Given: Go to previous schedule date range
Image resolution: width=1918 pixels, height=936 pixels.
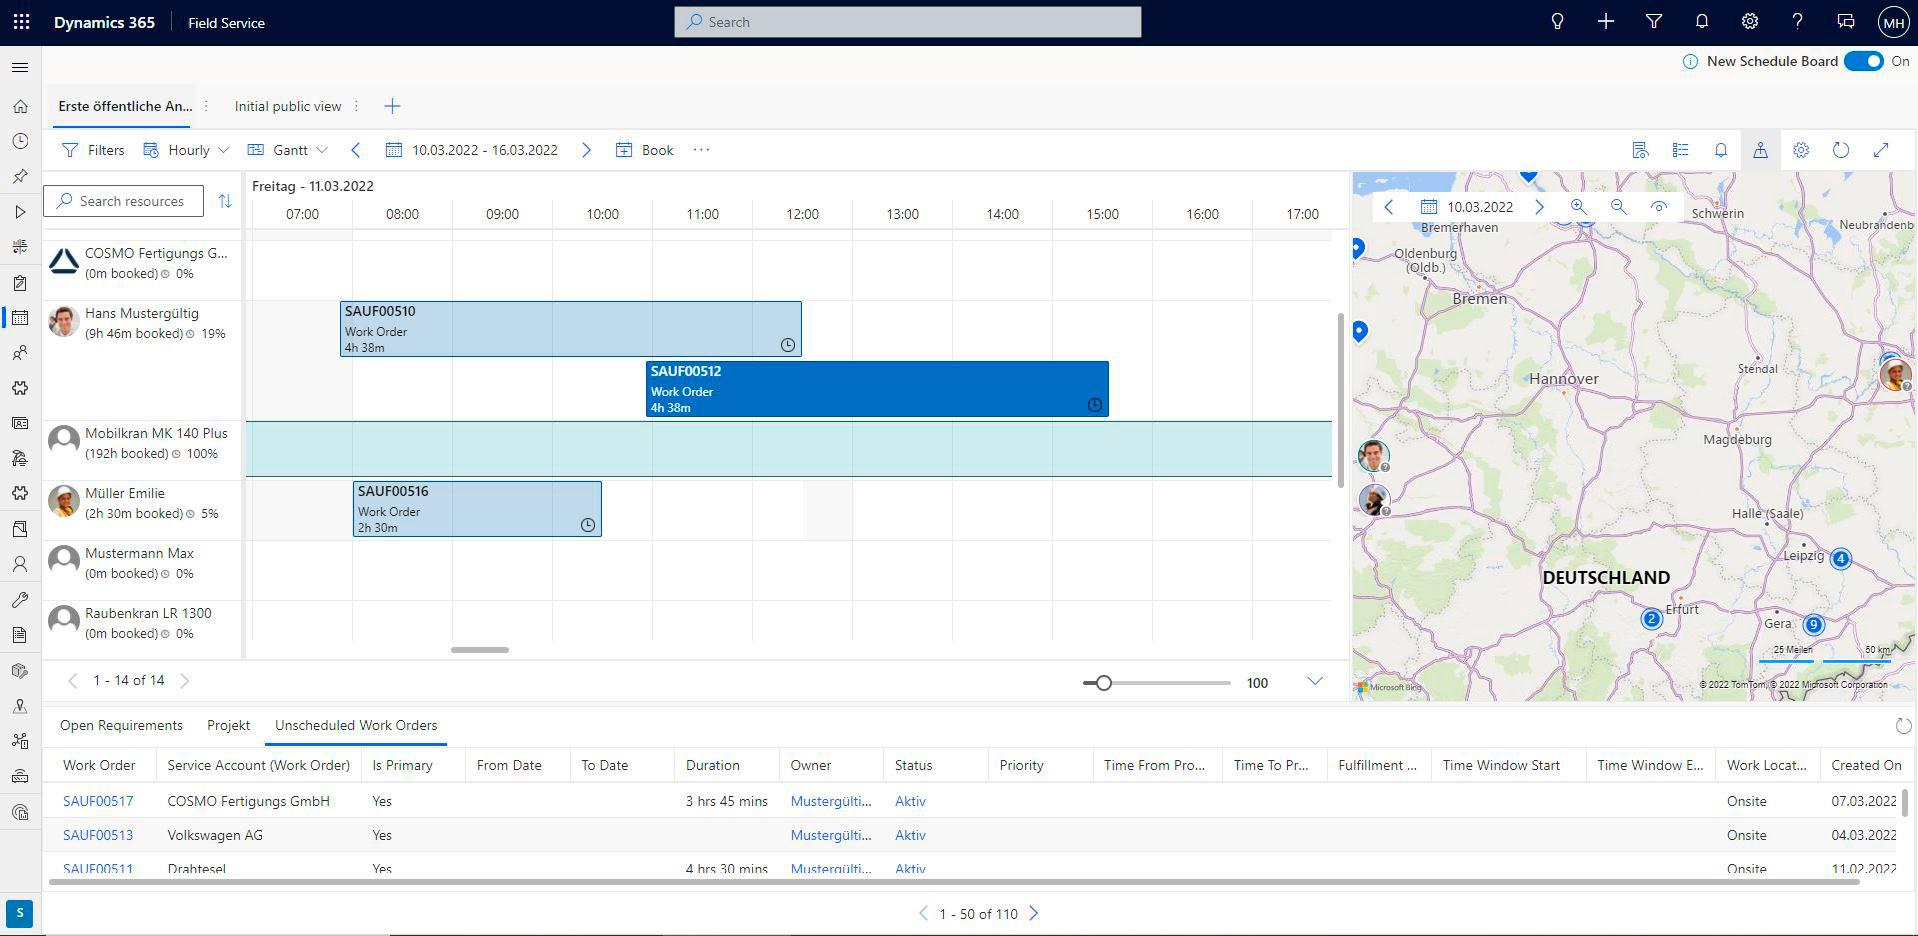Looking at the screenshot, I should point(355,150).
